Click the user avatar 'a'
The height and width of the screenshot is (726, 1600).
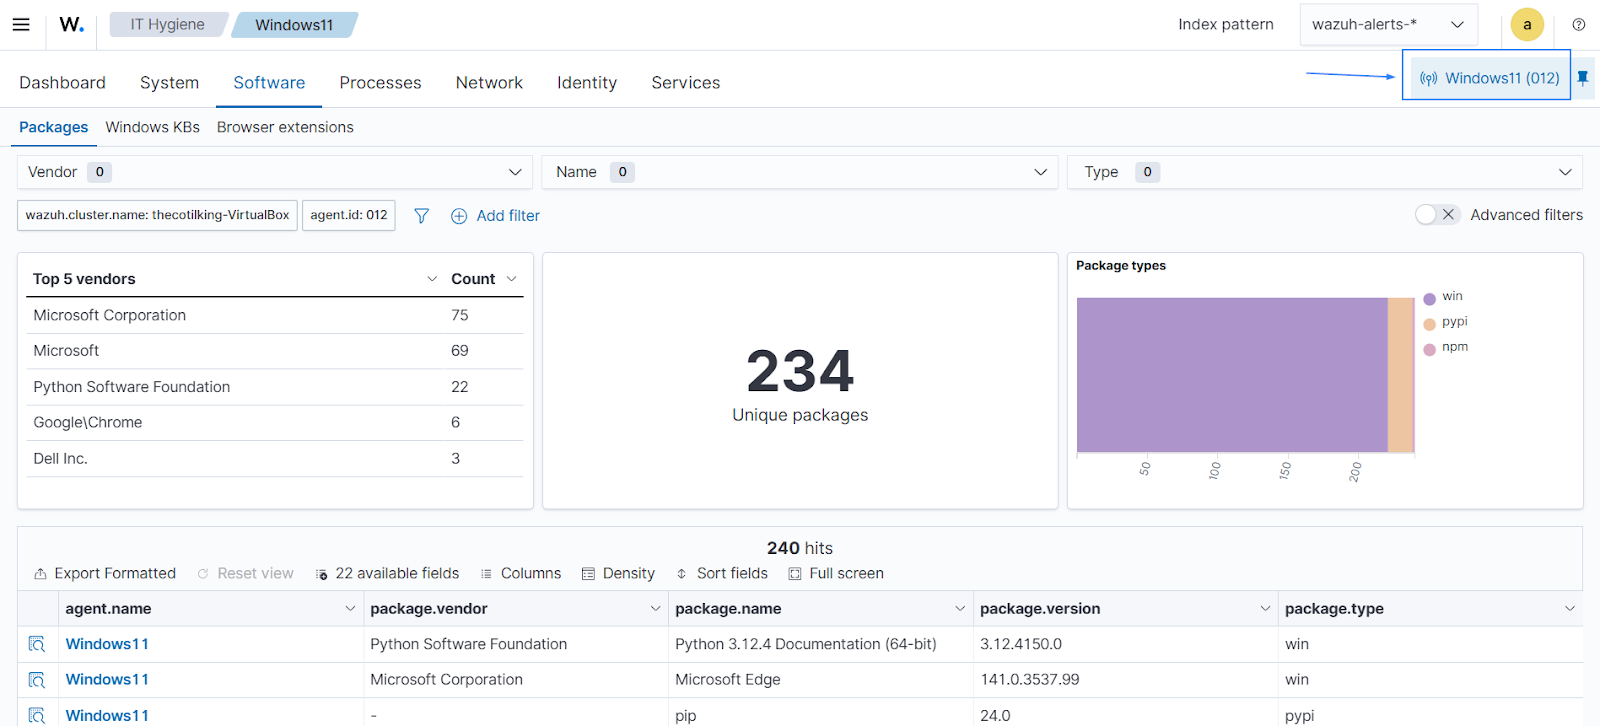(x=1527, y=25)
